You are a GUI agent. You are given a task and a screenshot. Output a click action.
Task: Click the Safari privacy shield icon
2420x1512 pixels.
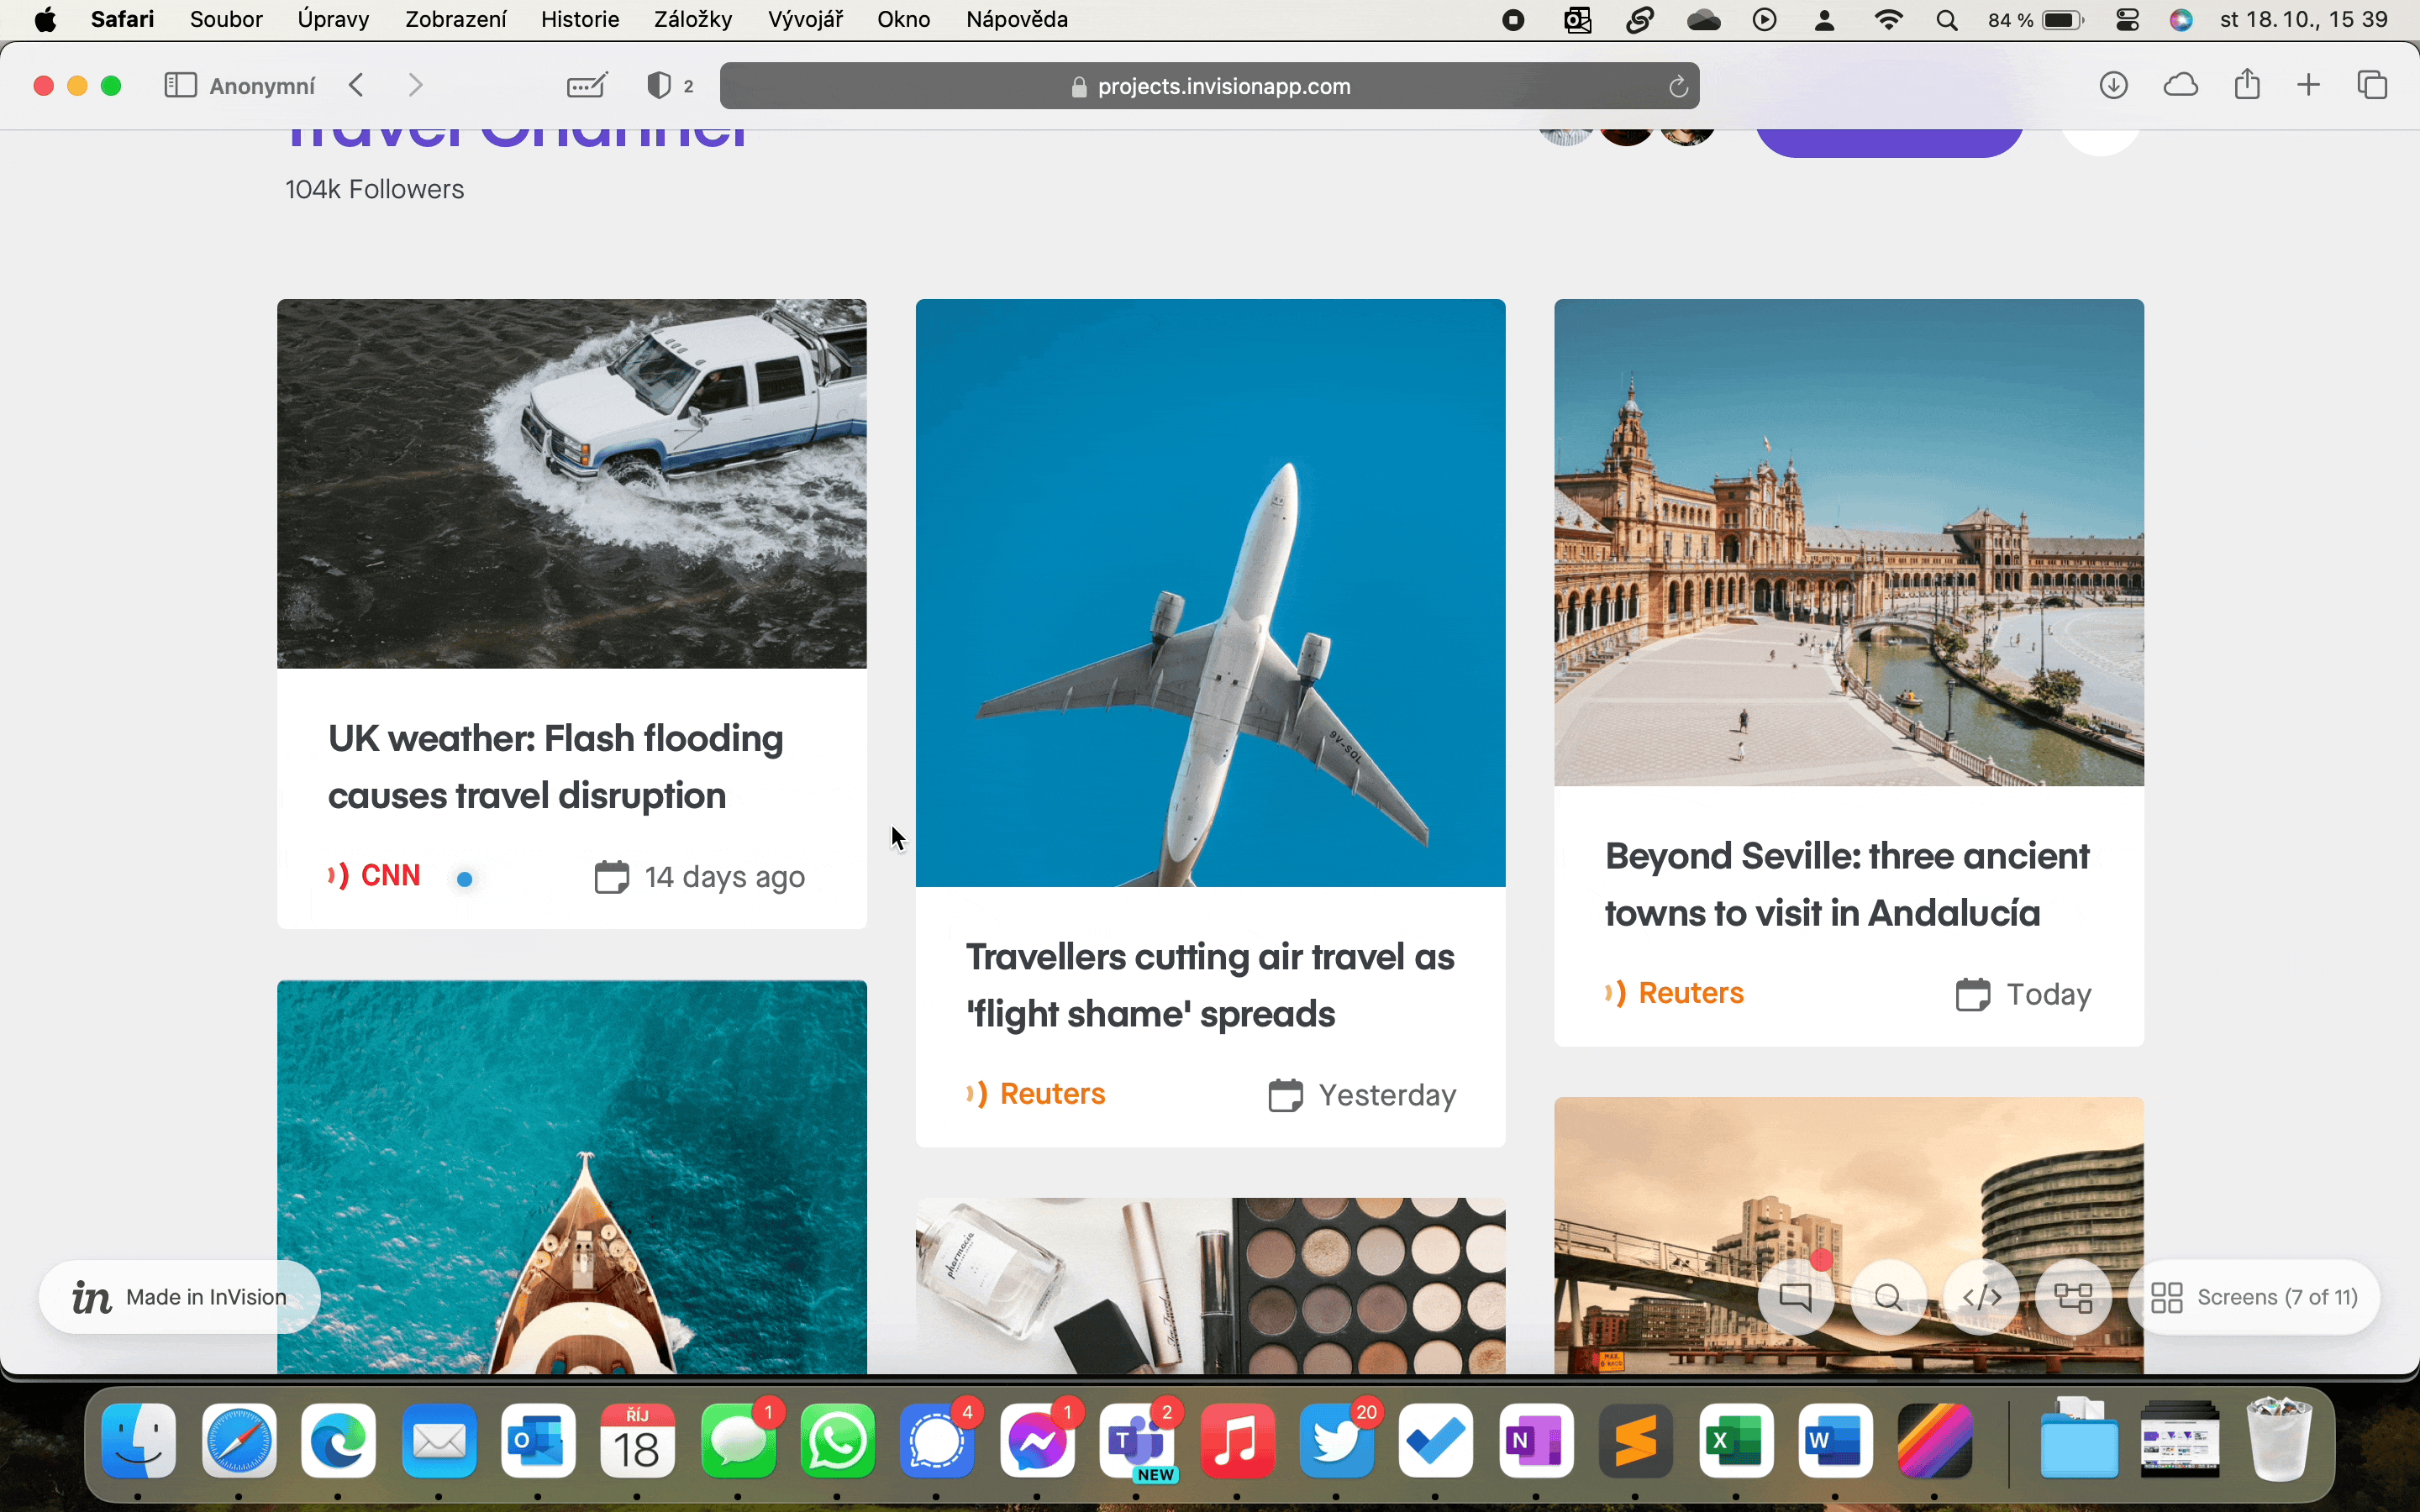pyautogui.click(x=659, y=86)
